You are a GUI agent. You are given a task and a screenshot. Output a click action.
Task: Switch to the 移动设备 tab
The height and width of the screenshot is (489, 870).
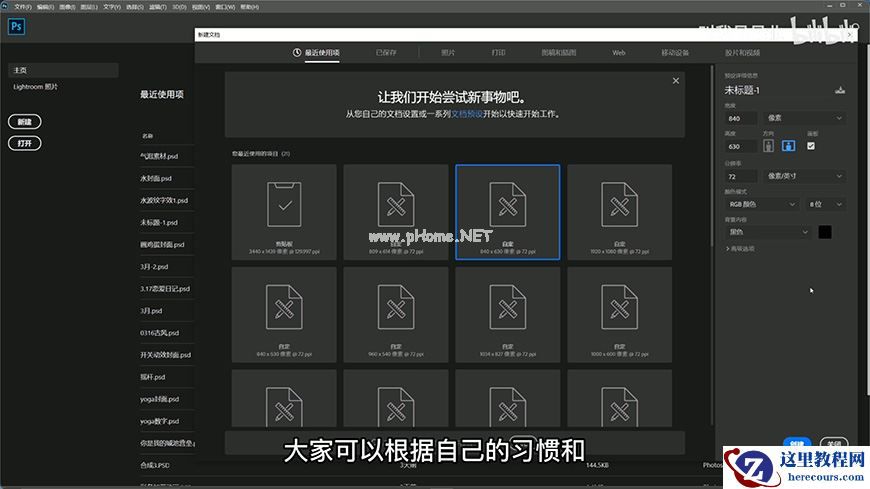point(675,53)
